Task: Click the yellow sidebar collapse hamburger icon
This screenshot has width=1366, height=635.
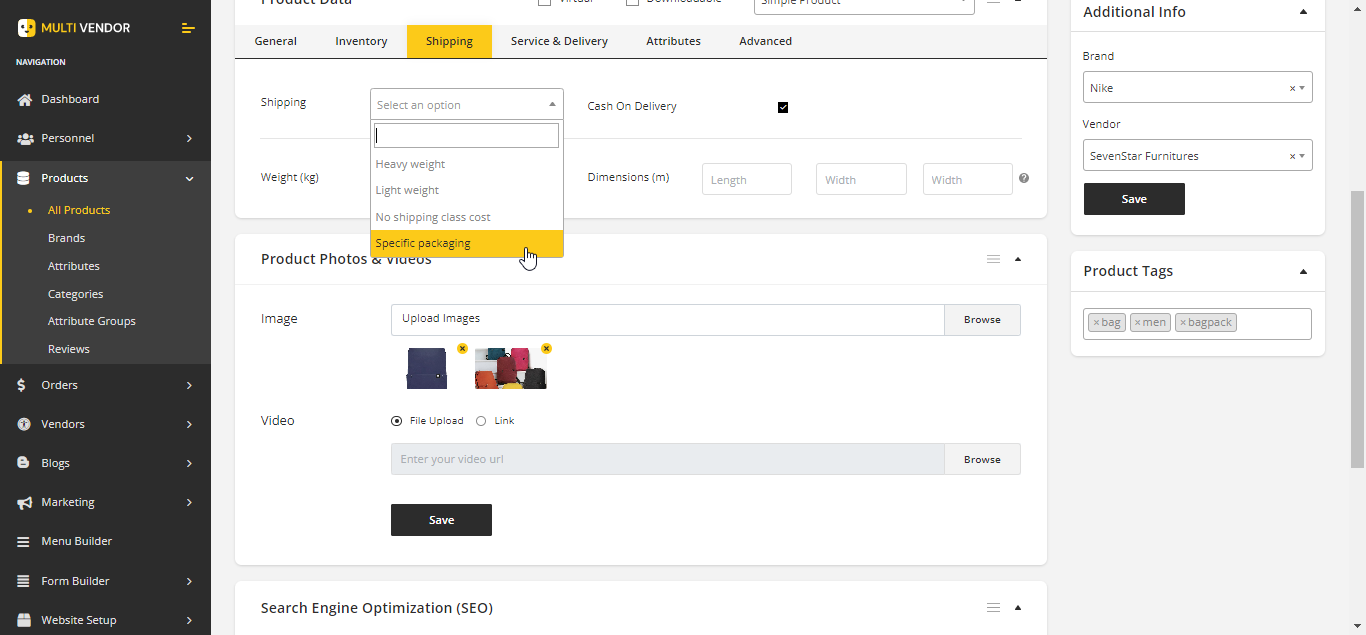Action: (188, 28)
